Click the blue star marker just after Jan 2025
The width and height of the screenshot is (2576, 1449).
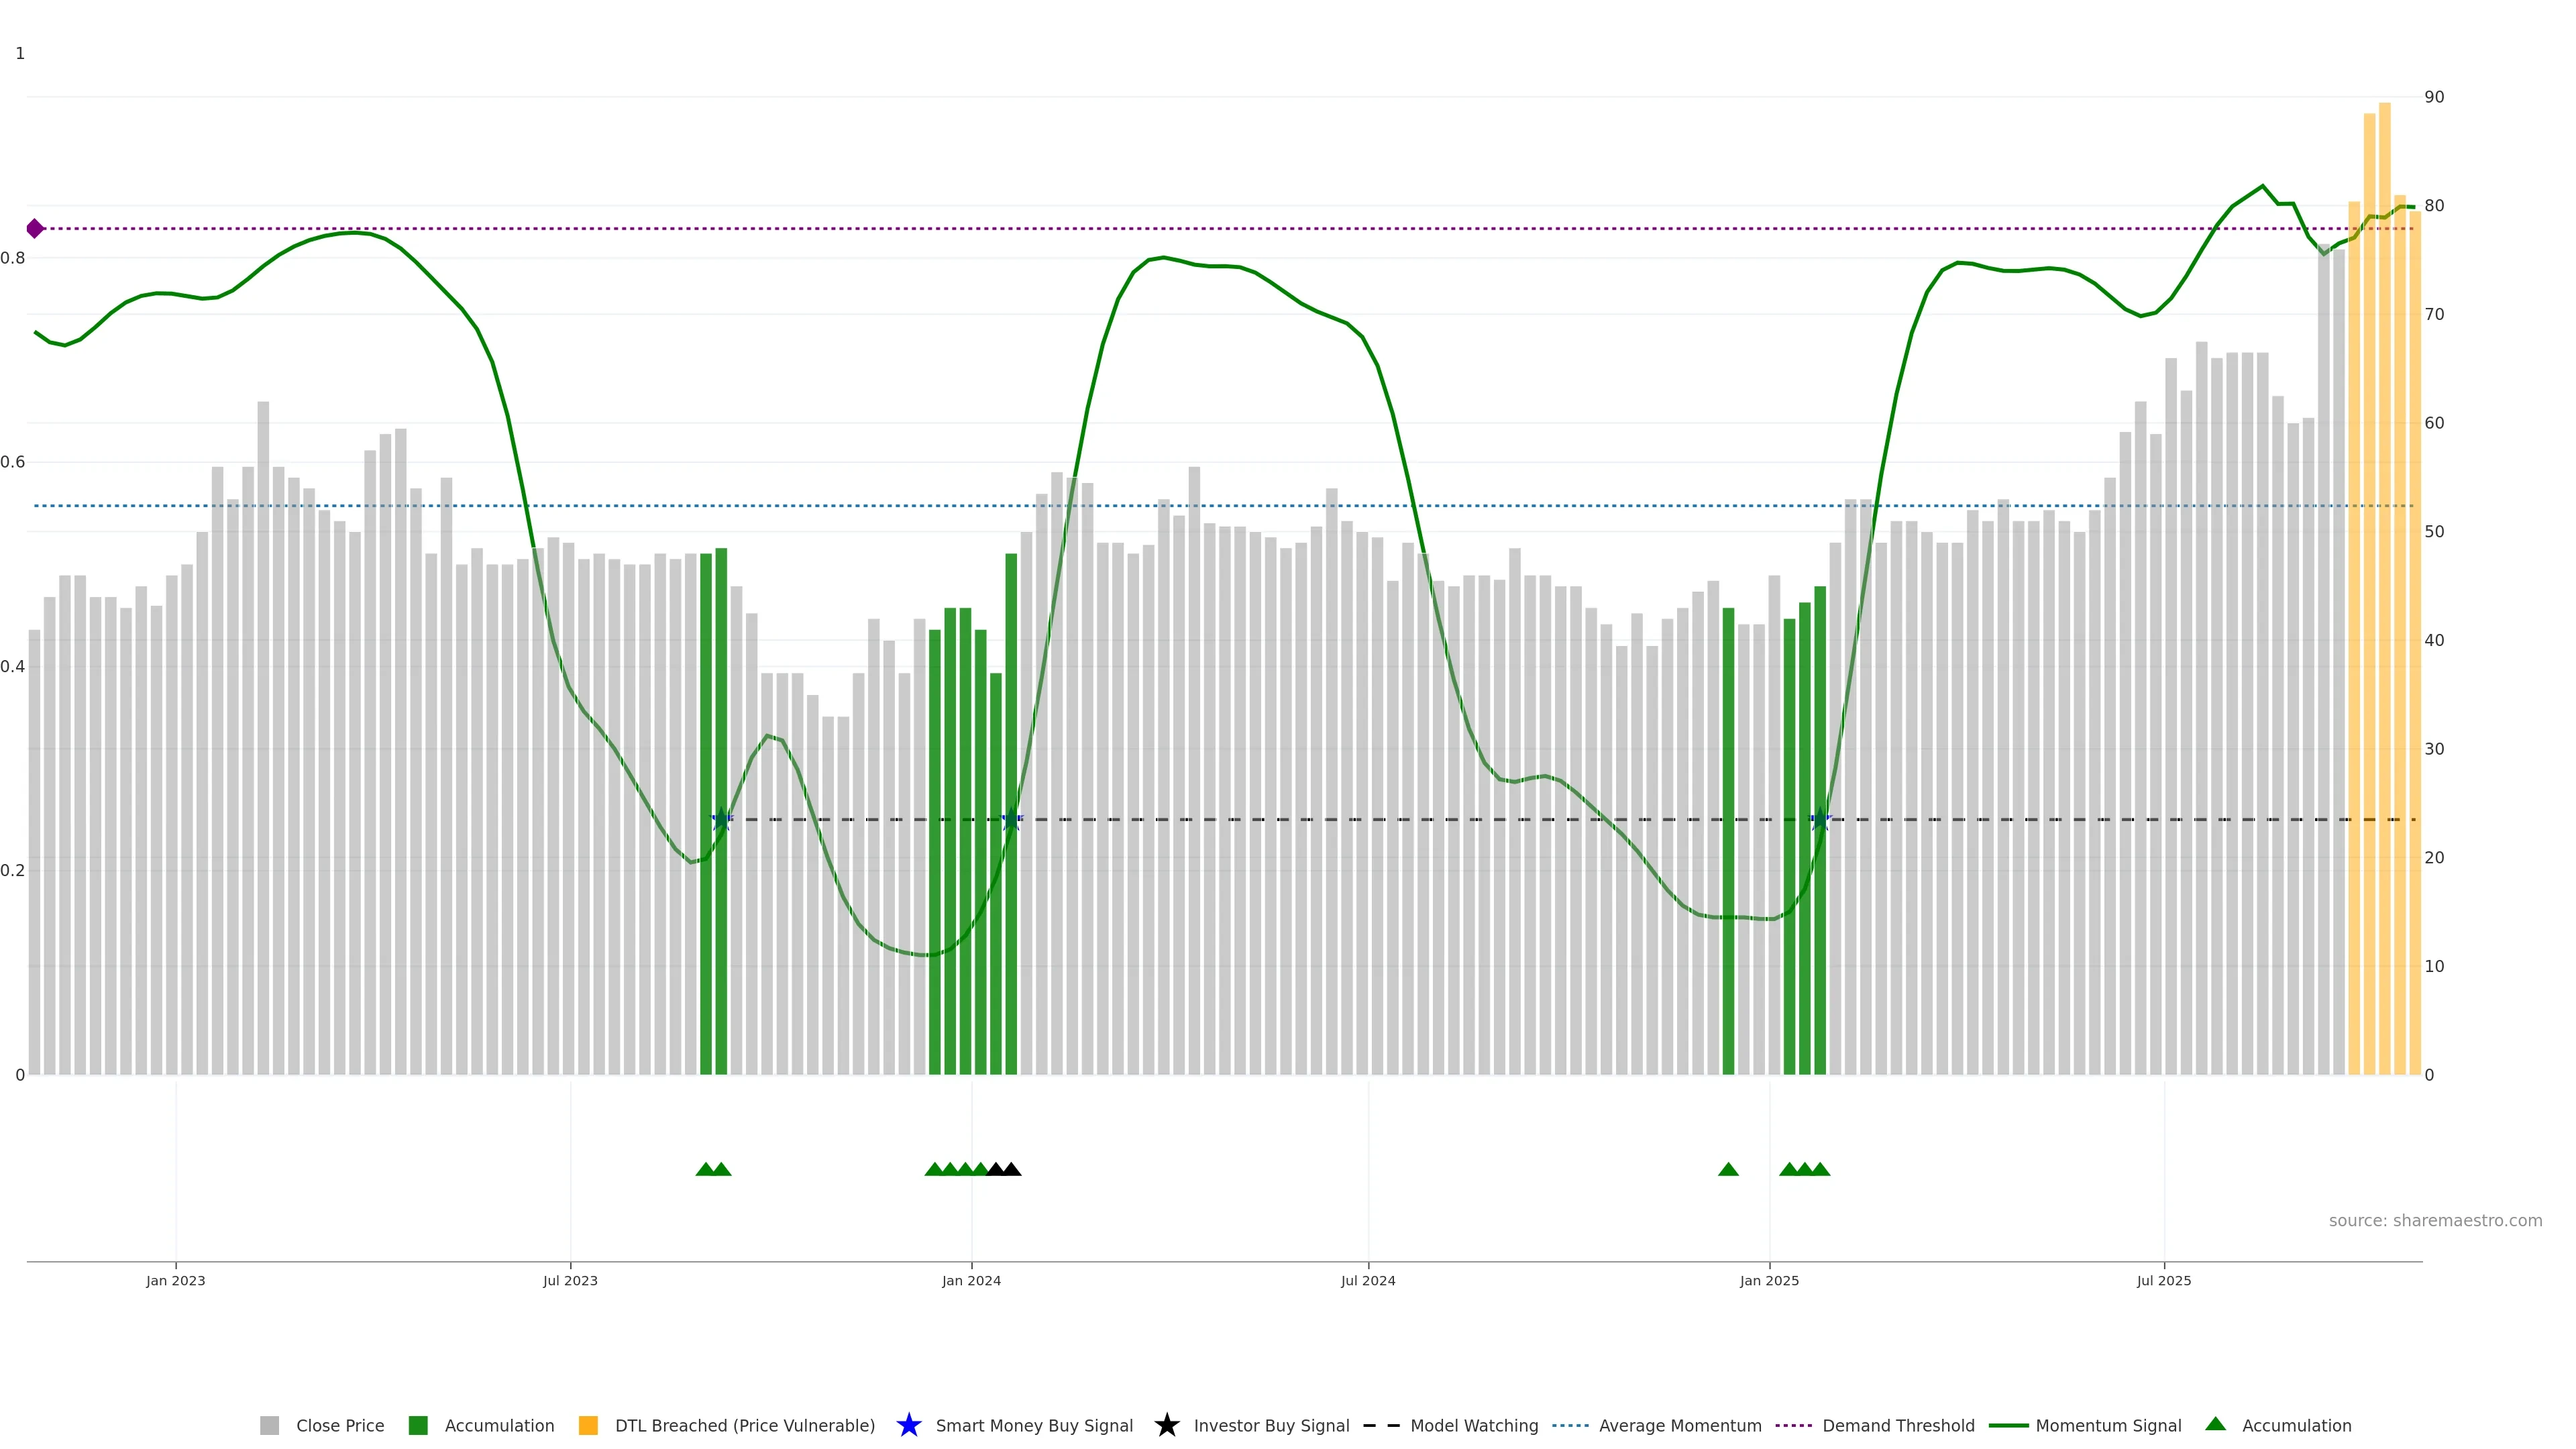coord(1820,820)
